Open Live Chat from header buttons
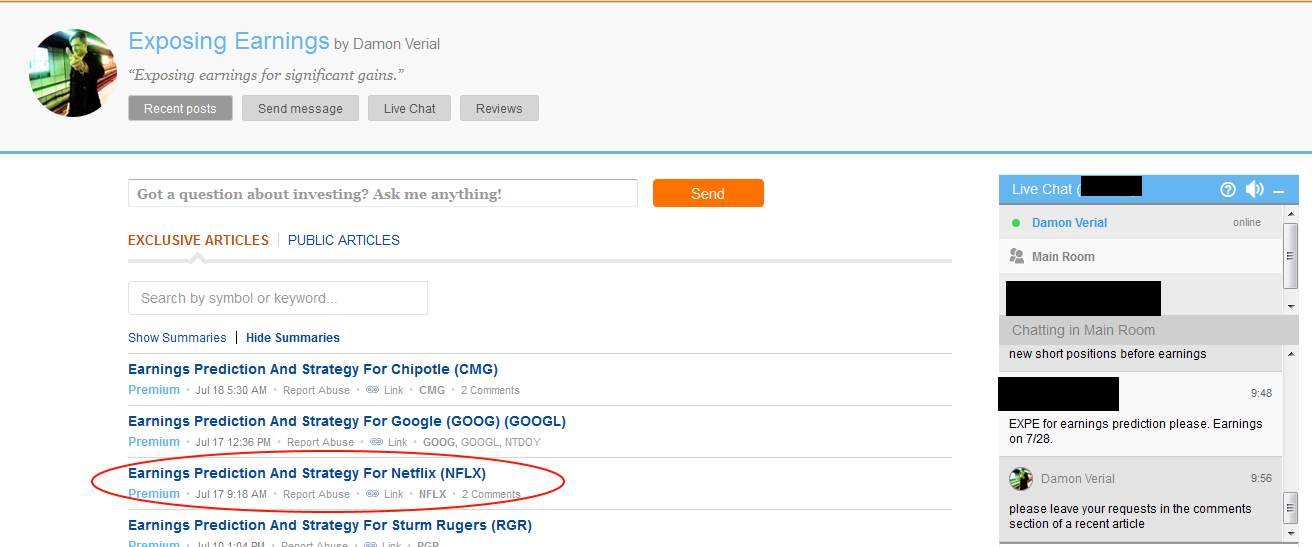This screenshot has height=547, width=1312. coord(410,108)
